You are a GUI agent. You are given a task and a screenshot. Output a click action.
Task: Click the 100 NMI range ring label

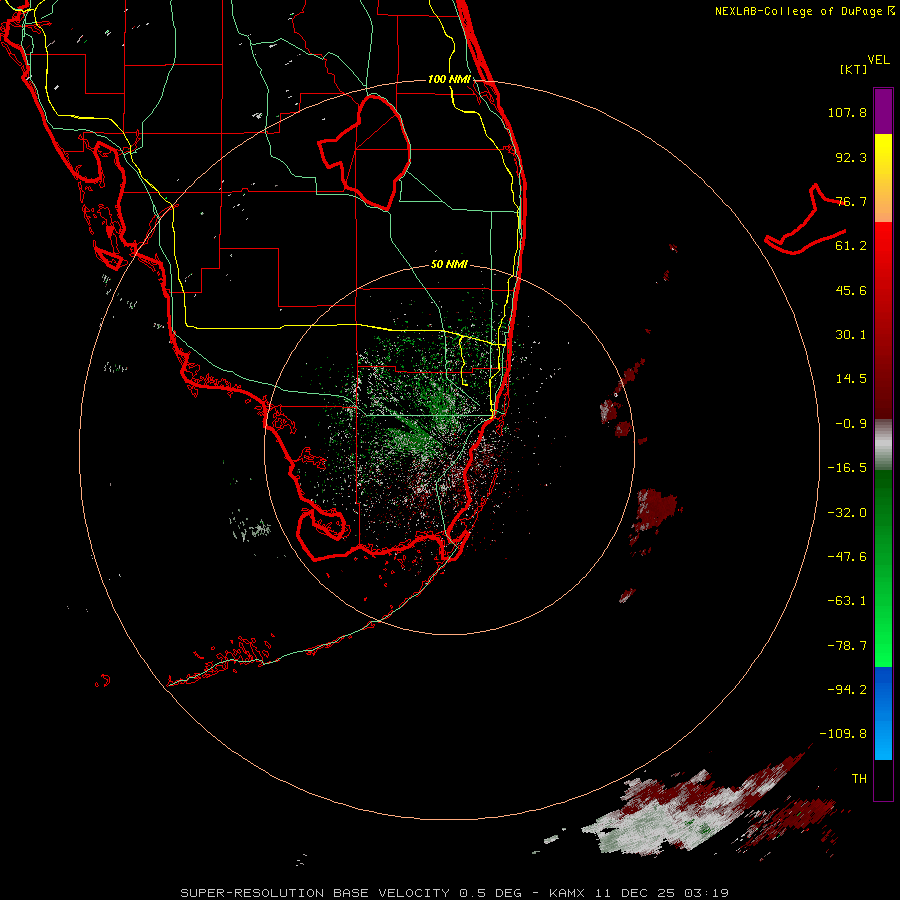click(x=449, y=79)
